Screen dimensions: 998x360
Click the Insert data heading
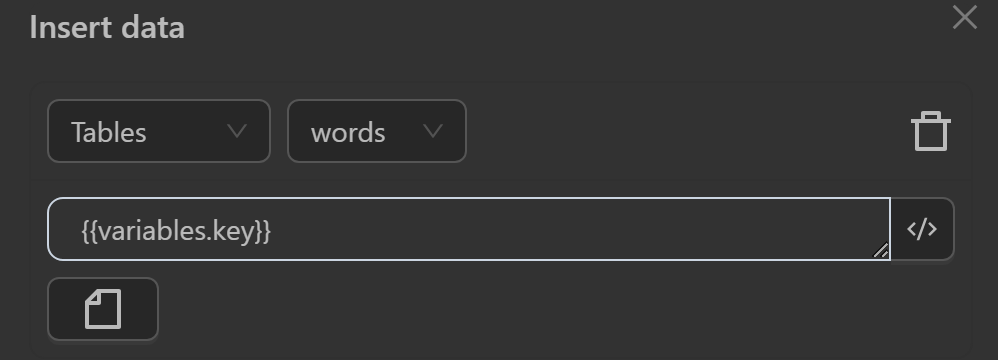(x=107, y=28)
